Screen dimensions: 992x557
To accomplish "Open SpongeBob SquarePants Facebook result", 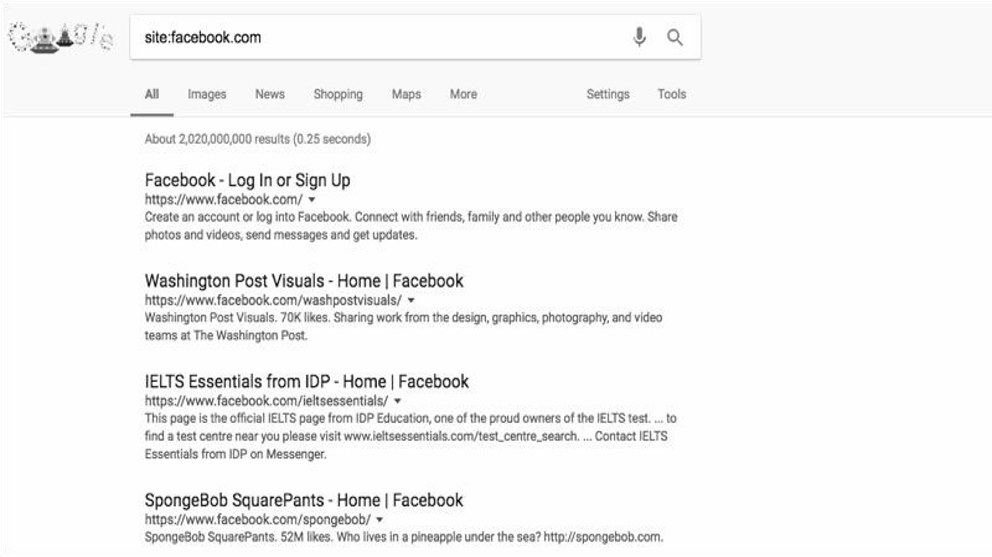I will coord(304,500).
